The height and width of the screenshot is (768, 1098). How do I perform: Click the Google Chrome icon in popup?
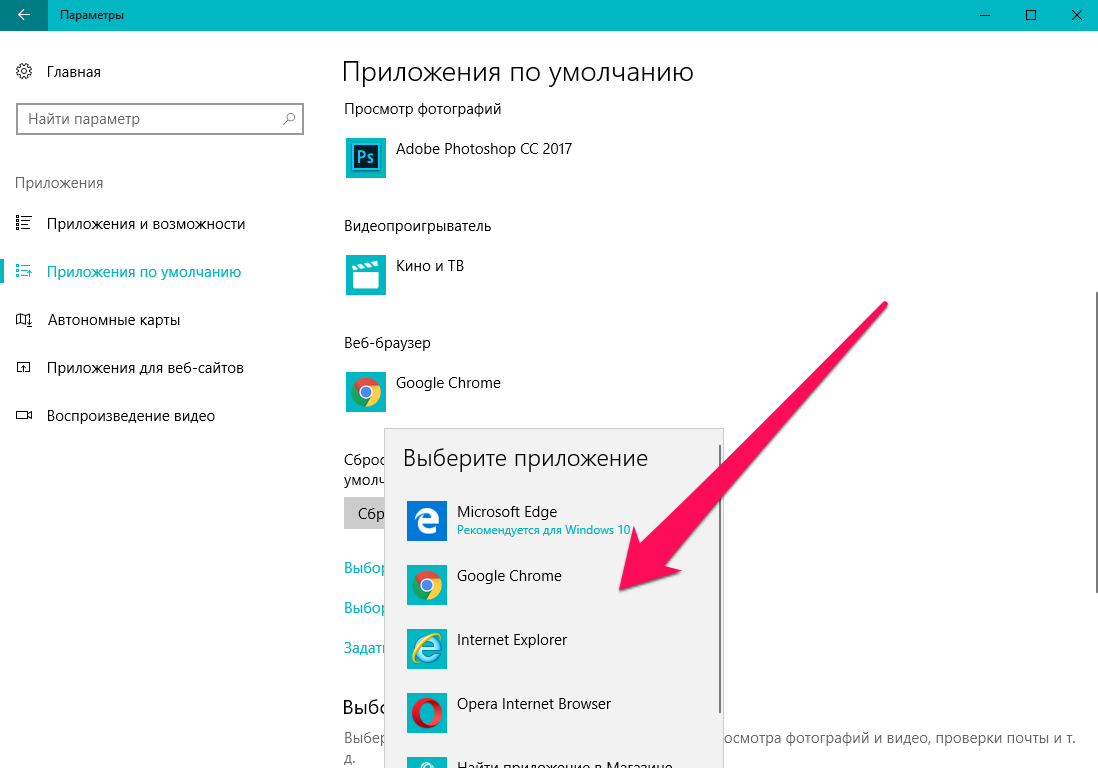point(426,585)
